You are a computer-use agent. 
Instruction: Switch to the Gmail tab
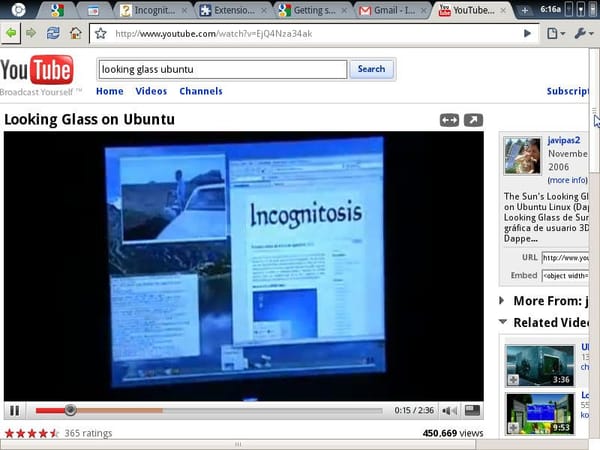[x=393, y=10]
